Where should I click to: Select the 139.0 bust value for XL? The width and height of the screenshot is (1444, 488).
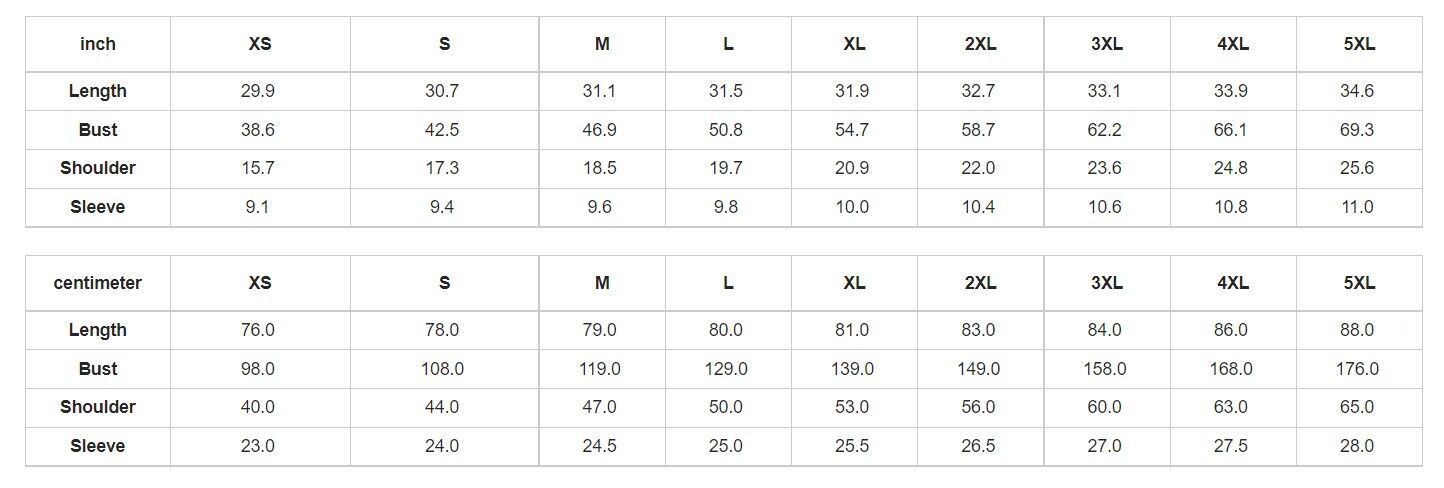tap(852, 369)
